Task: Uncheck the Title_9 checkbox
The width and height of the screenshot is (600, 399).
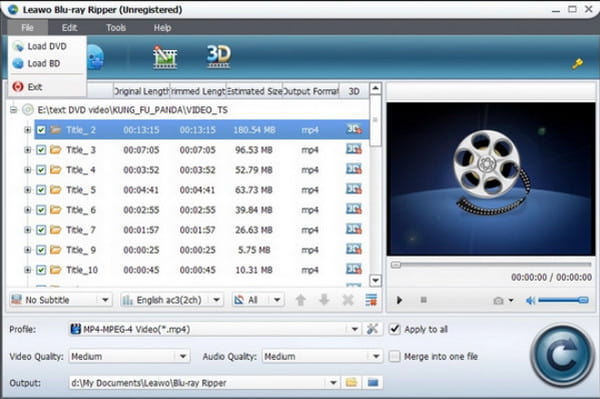Action: pos(41,250)
